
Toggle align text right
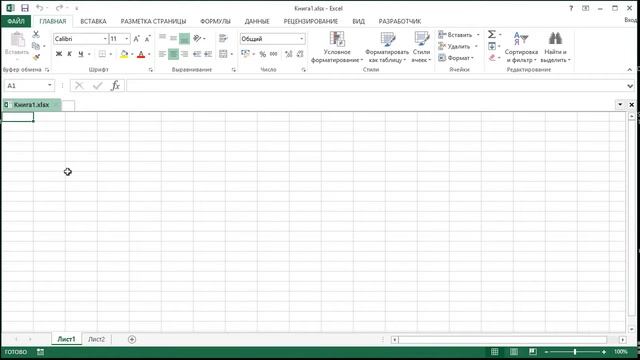(x=184, y=54)
